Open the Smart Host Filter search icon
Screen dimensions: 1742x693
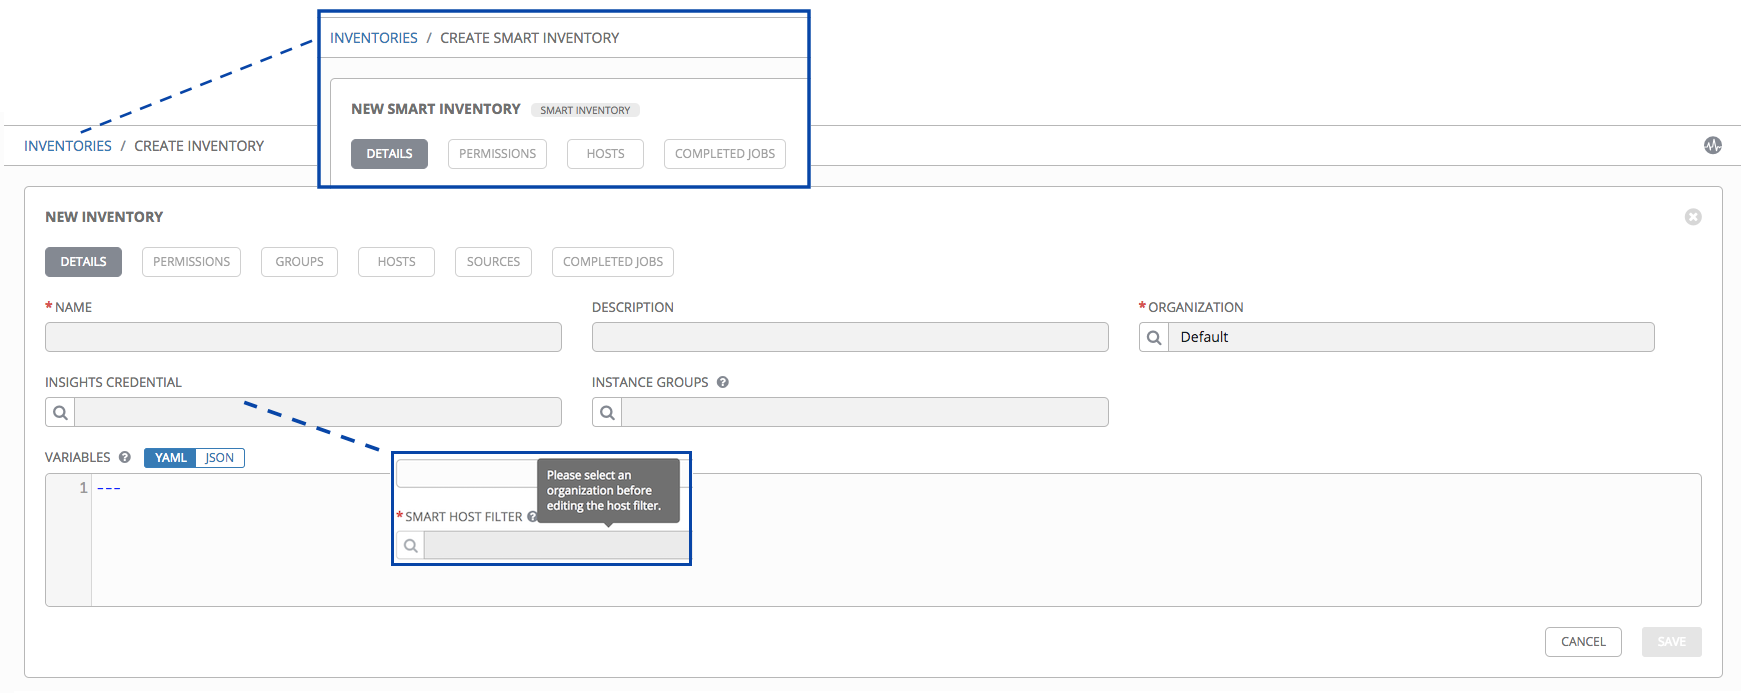(x=410, y=545)
